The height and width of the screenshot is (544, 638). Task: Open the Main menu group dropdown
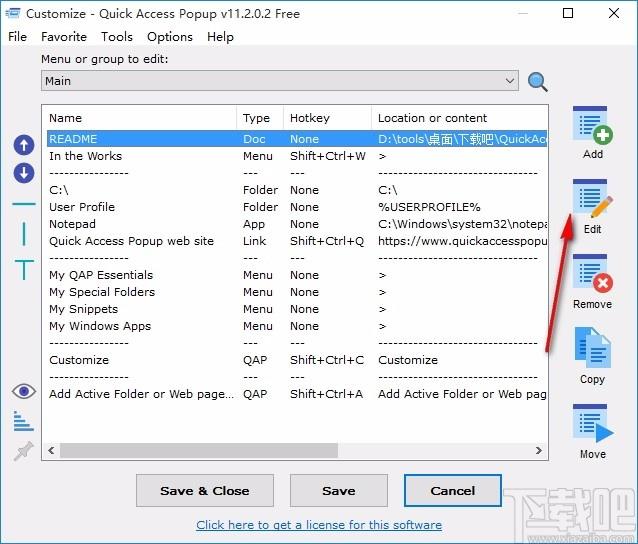tap(280, 81)
